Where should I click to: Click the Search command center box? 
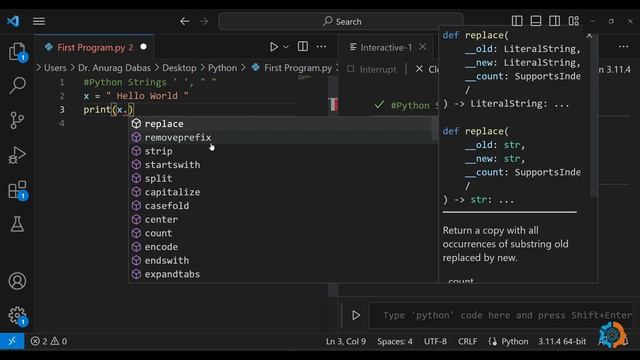(341, 21)
